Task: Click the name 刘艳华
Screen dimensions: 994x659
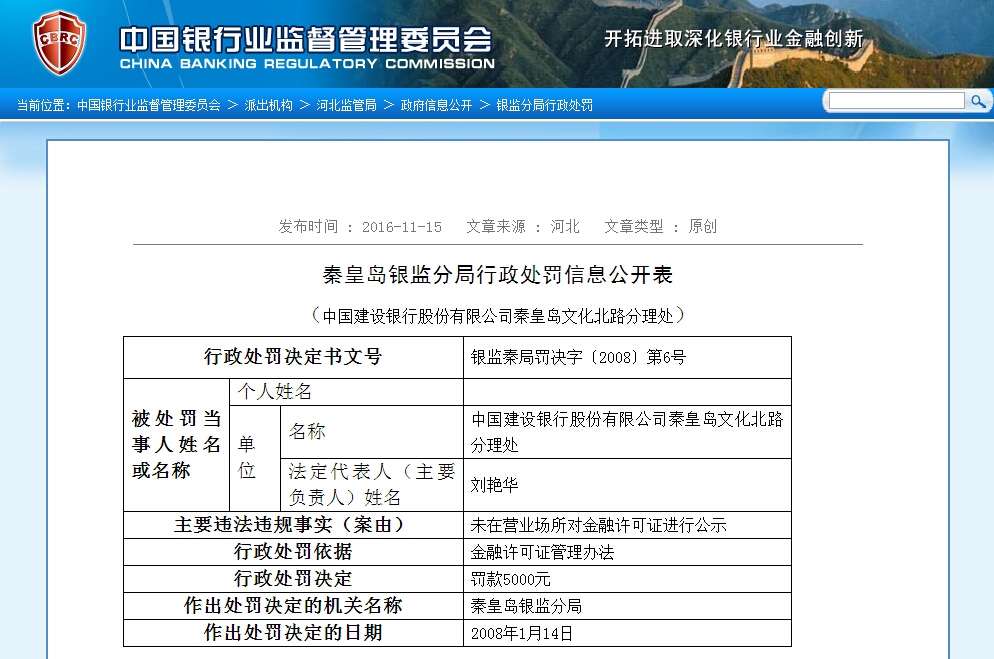Action: pyautogui.click(x=494, y=485)
